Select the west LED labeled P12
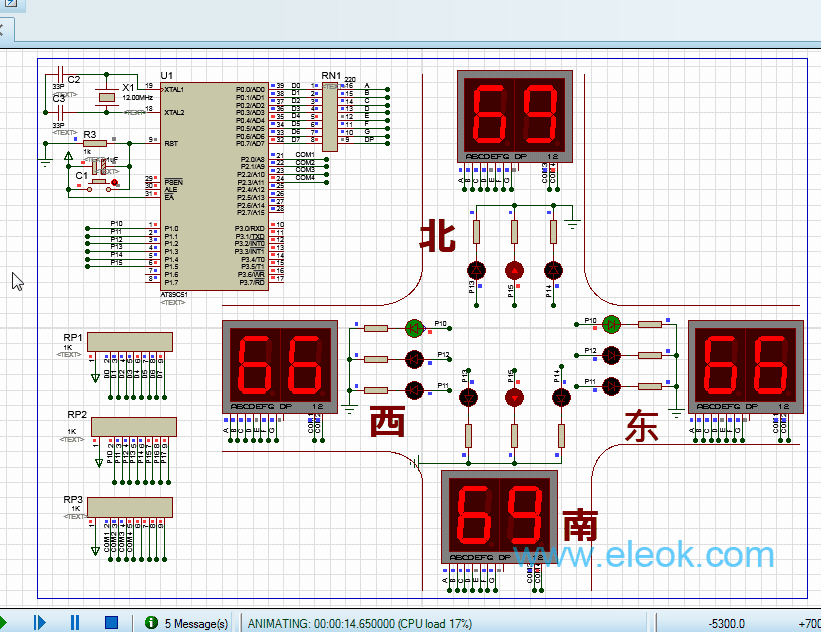Viewport: 821px width, 632px height. click(x=414, y=359)
